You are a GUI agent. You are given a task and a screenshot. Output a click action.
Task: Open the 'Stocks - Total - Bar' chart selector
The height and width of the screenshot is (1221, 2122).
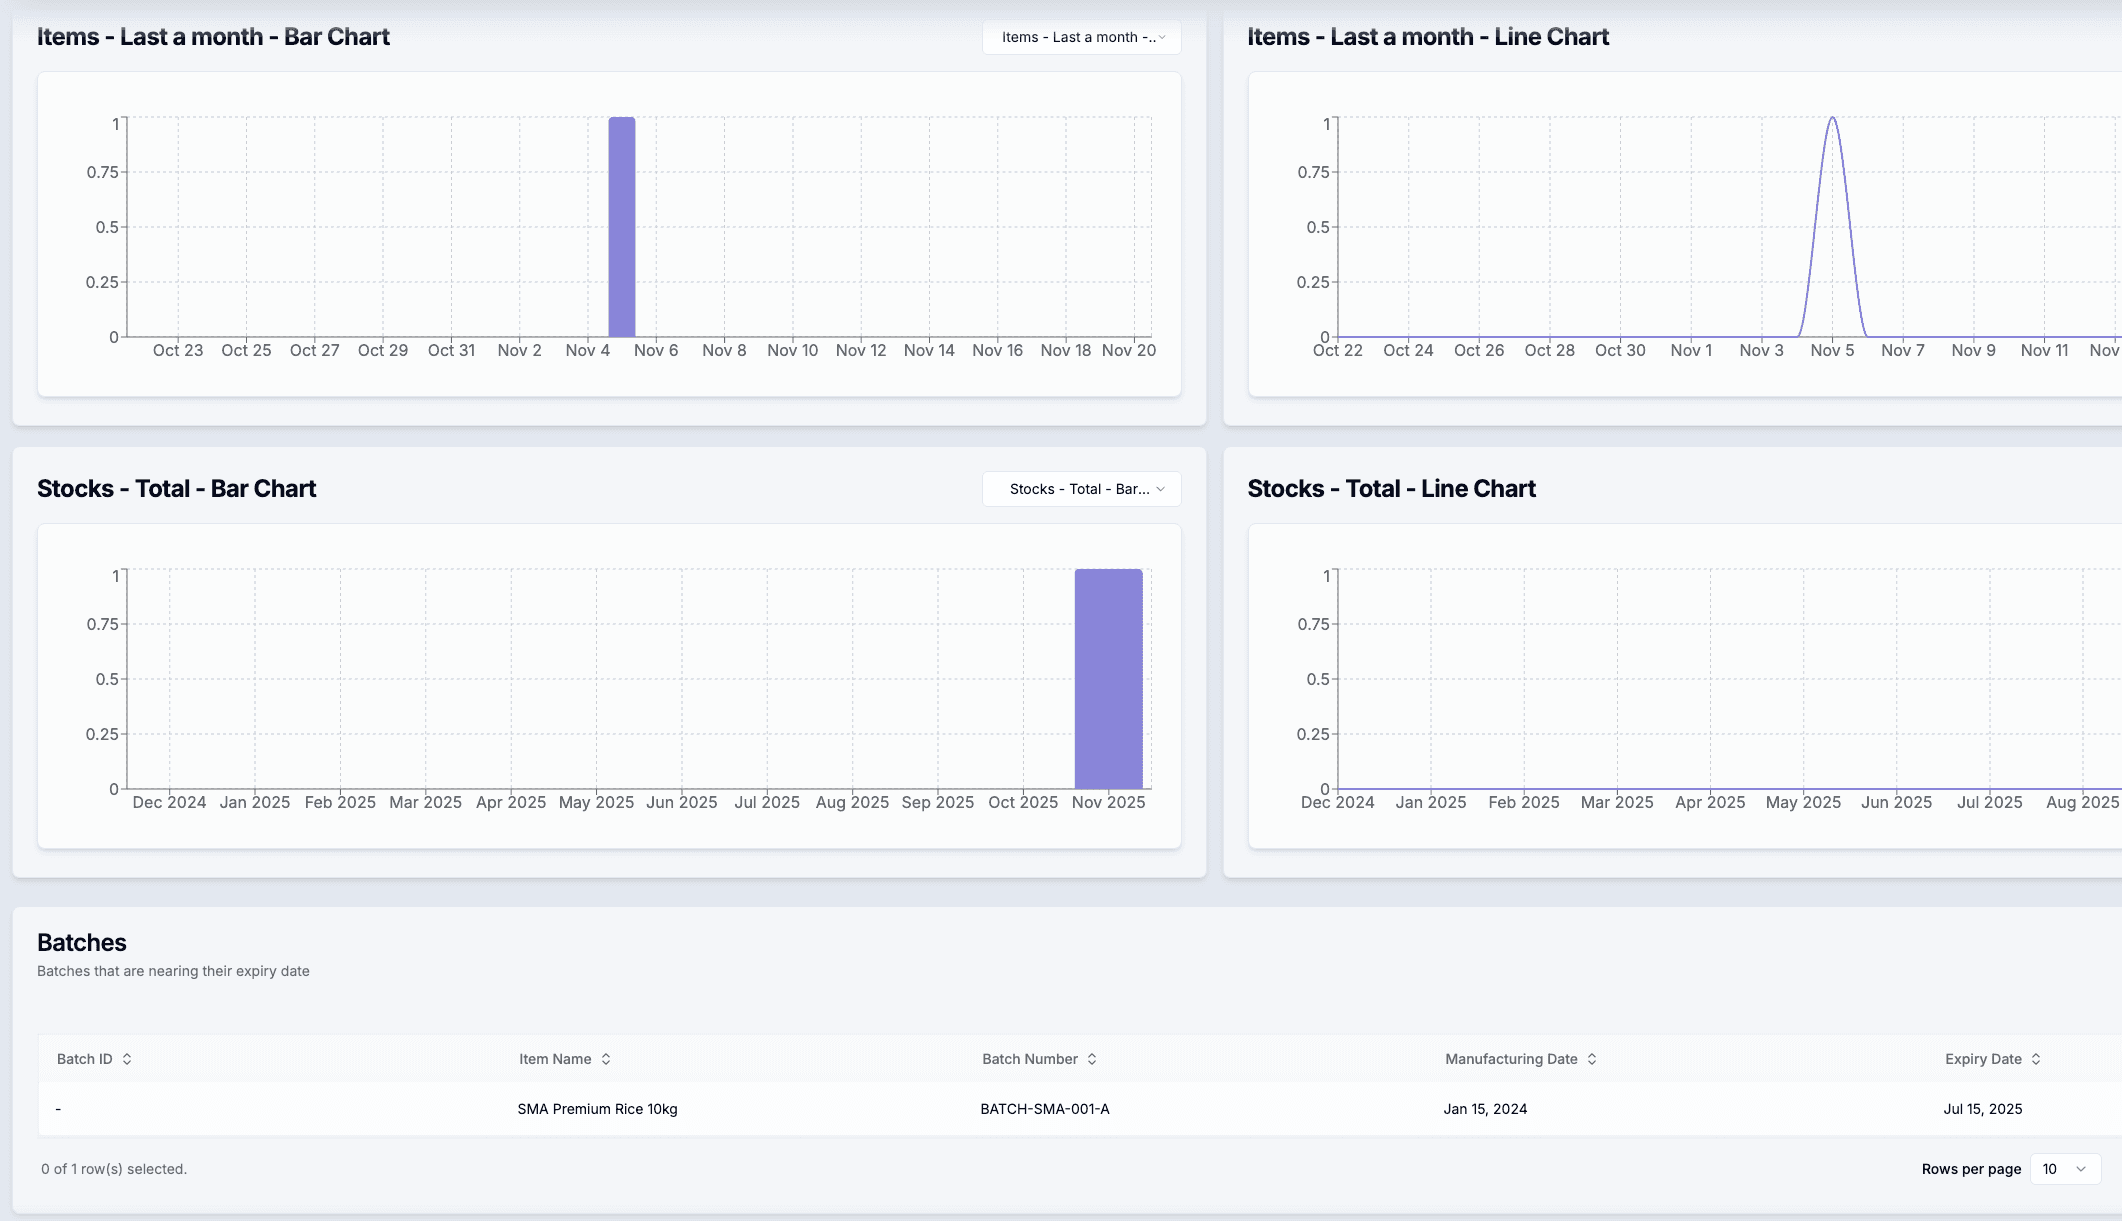coord(1081,489)
